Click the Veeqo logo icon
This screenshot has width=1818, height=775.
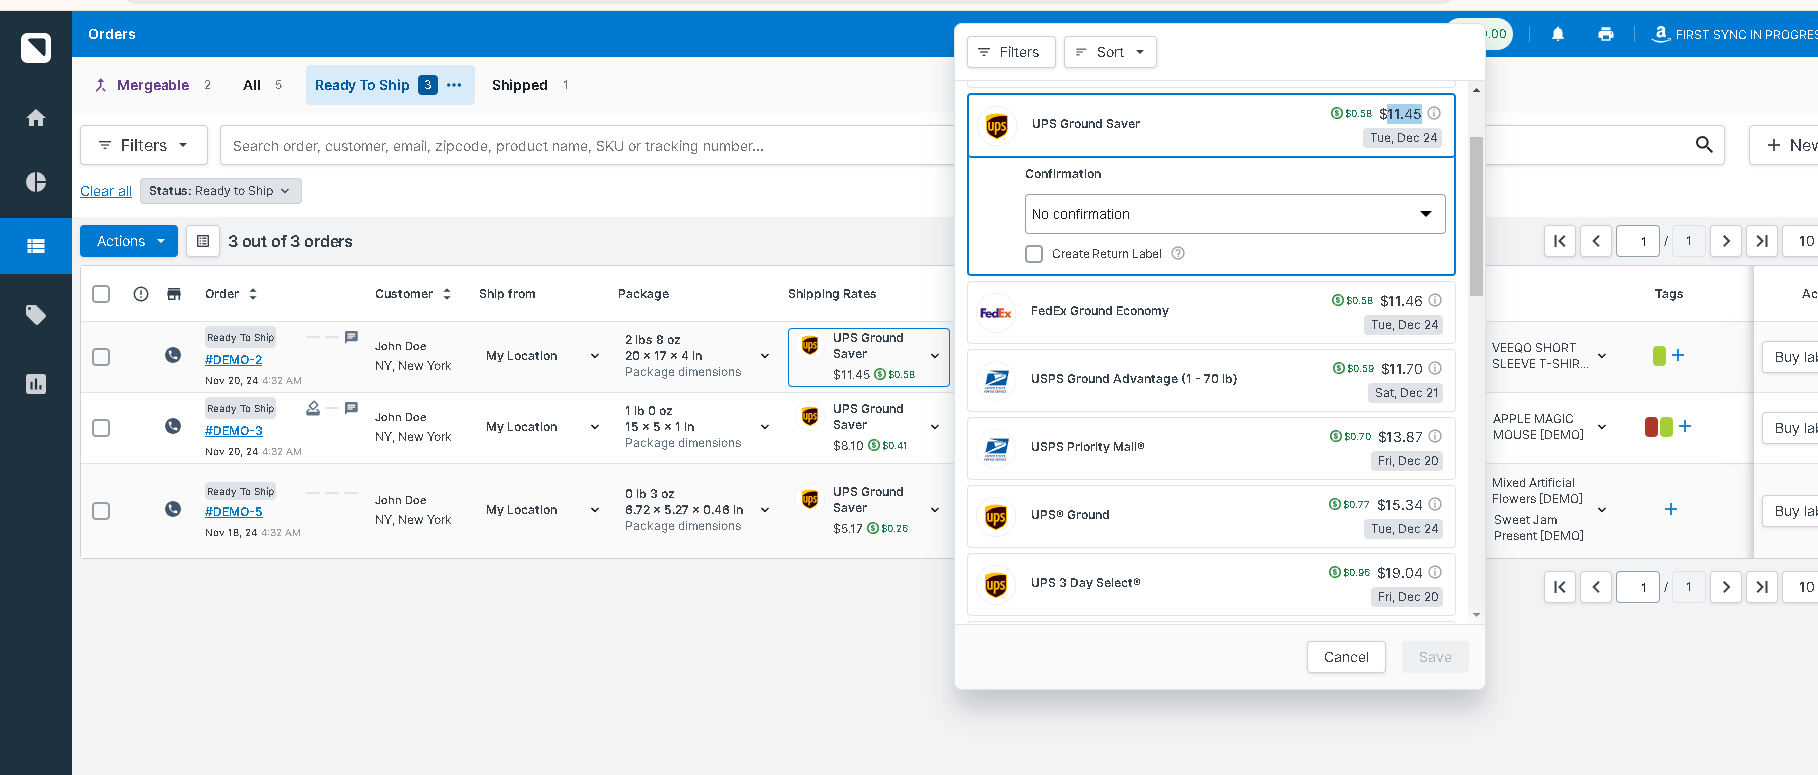(36, 47)
